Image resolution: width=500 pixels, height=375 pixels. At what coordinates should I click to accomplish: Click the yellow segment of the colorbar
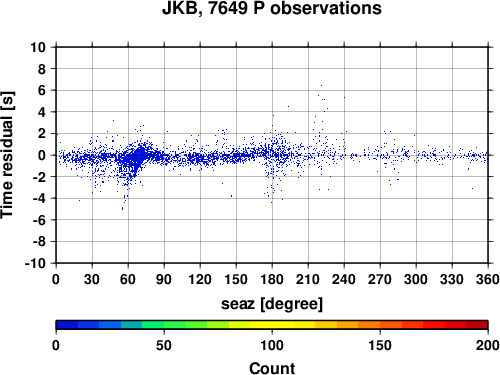tap(272, 325)
